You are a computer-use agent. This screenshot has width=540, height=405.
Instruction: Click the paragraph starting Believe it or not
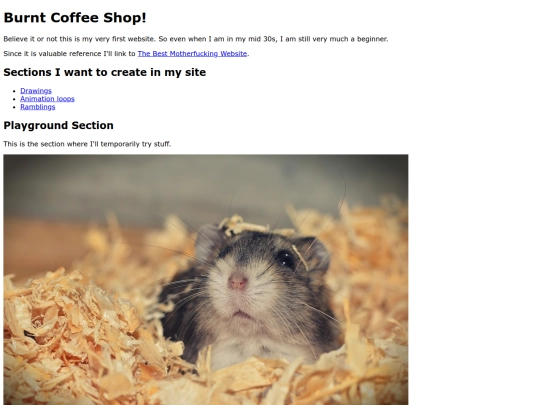[196, 39]
